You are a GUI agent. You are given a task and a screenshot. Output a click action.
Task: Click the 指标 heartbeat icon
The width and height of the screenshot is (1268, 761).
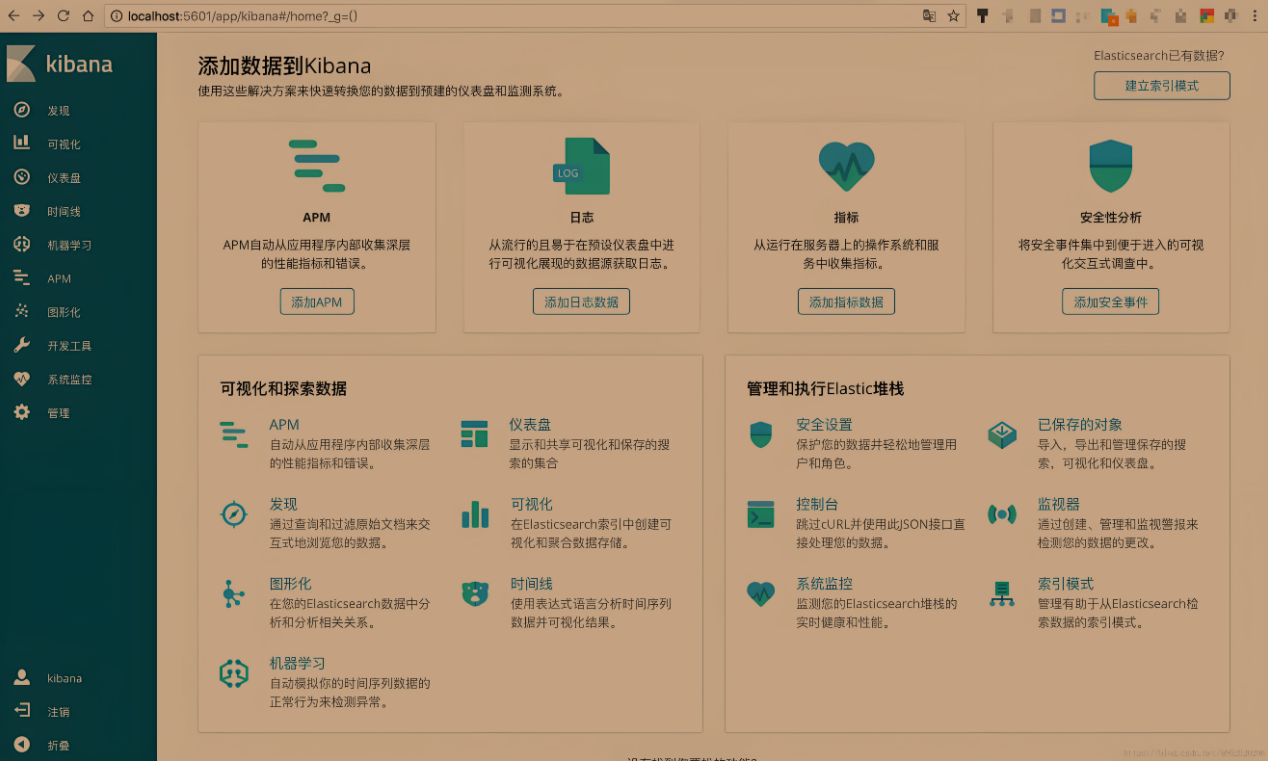(x=846, y=166)
